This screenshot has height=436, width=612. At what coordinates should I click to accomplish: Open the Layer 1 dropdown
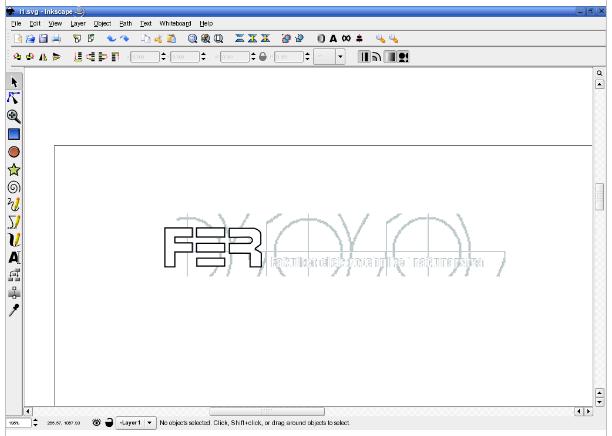[136, 423]
